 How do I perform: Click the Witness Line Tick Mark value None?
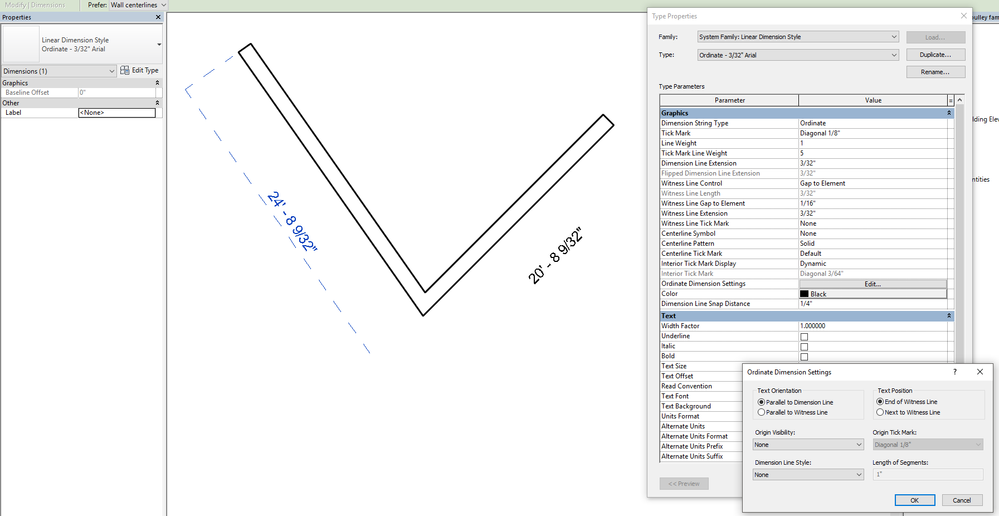tap(873, 224)
